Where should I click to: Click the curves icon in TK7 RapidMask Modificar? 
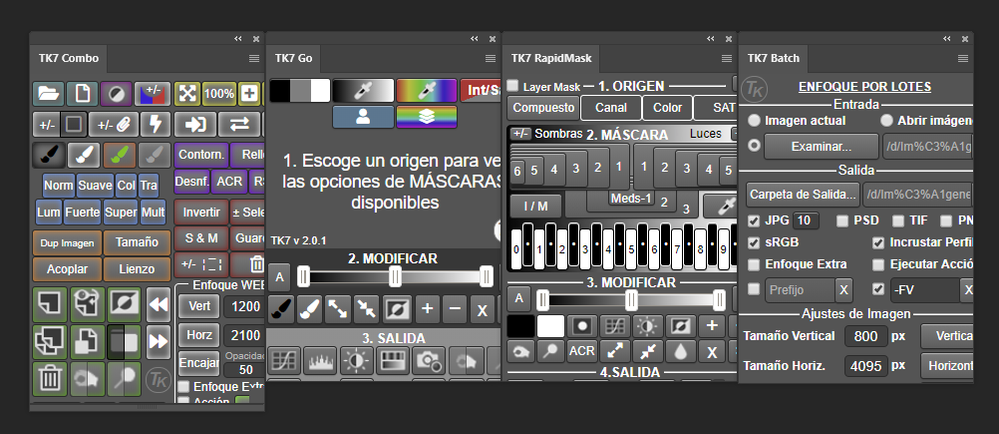615,326
